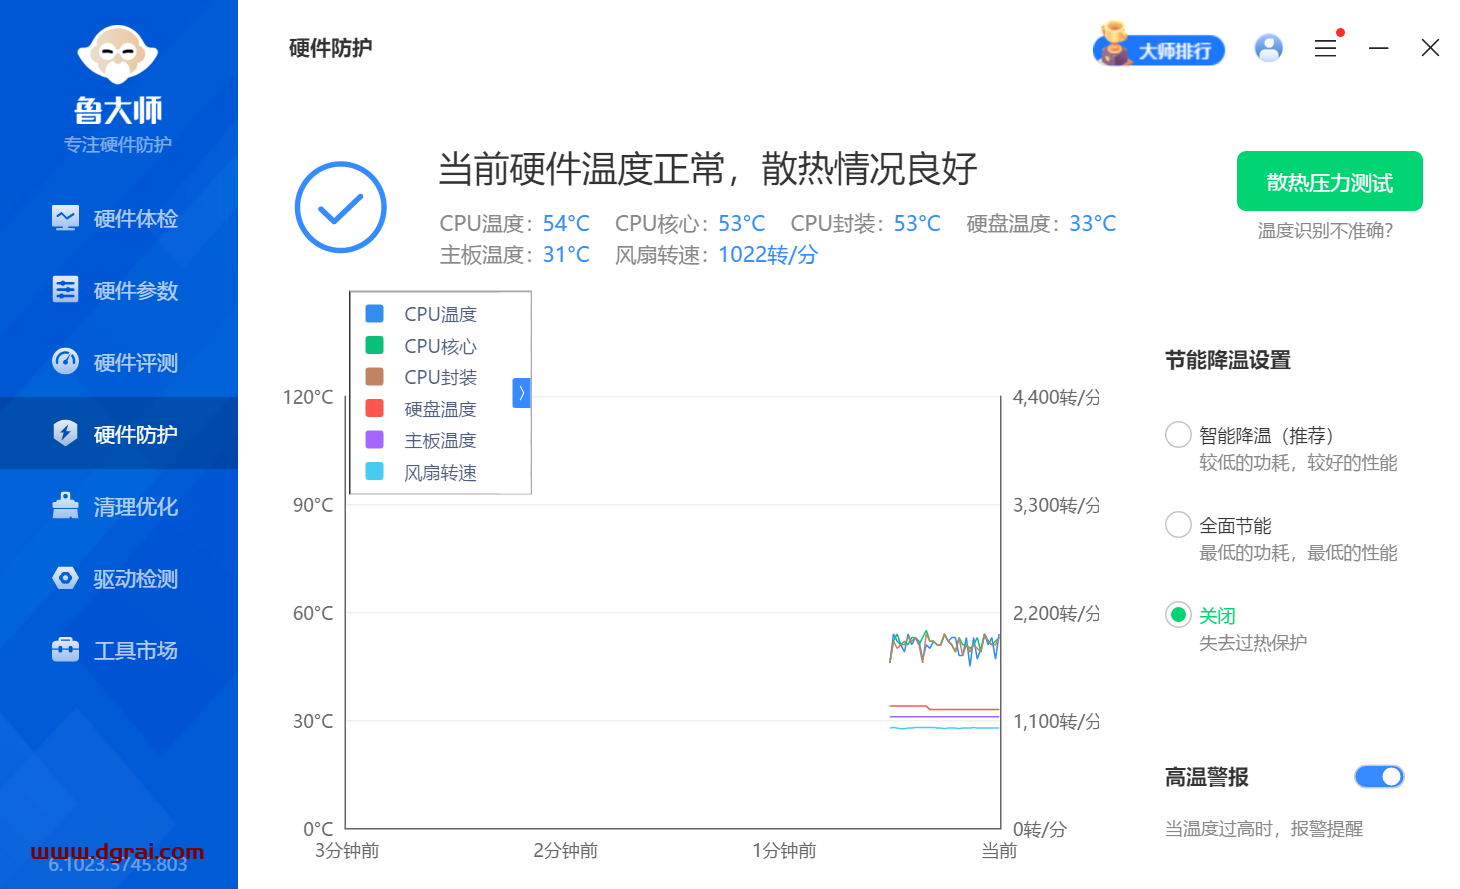This screenshot has width=1460, height=889.
Task: Open the 硬件体检 hardware checkup section
Action: [118, 218]
